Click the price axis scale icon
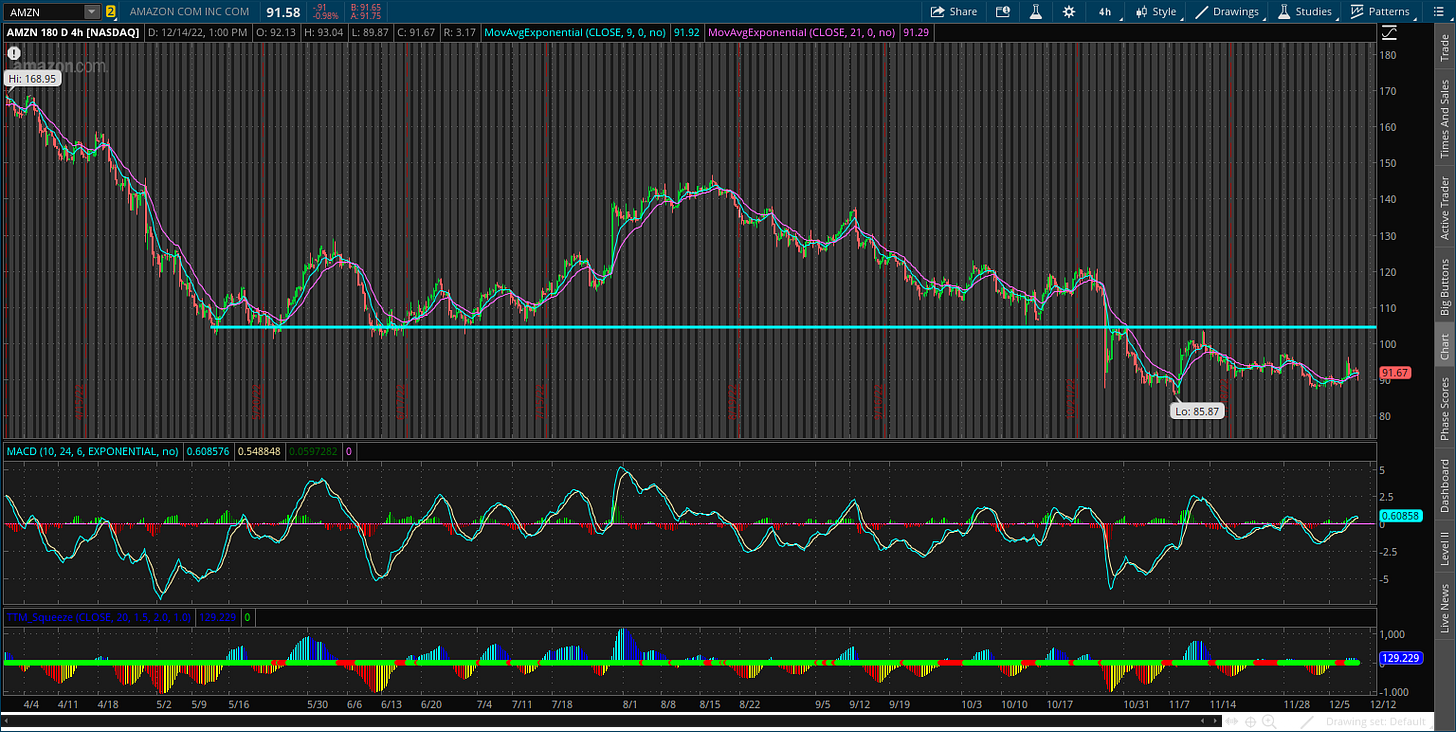Viewport: 1456px width, 732px height. point(1390,33)
